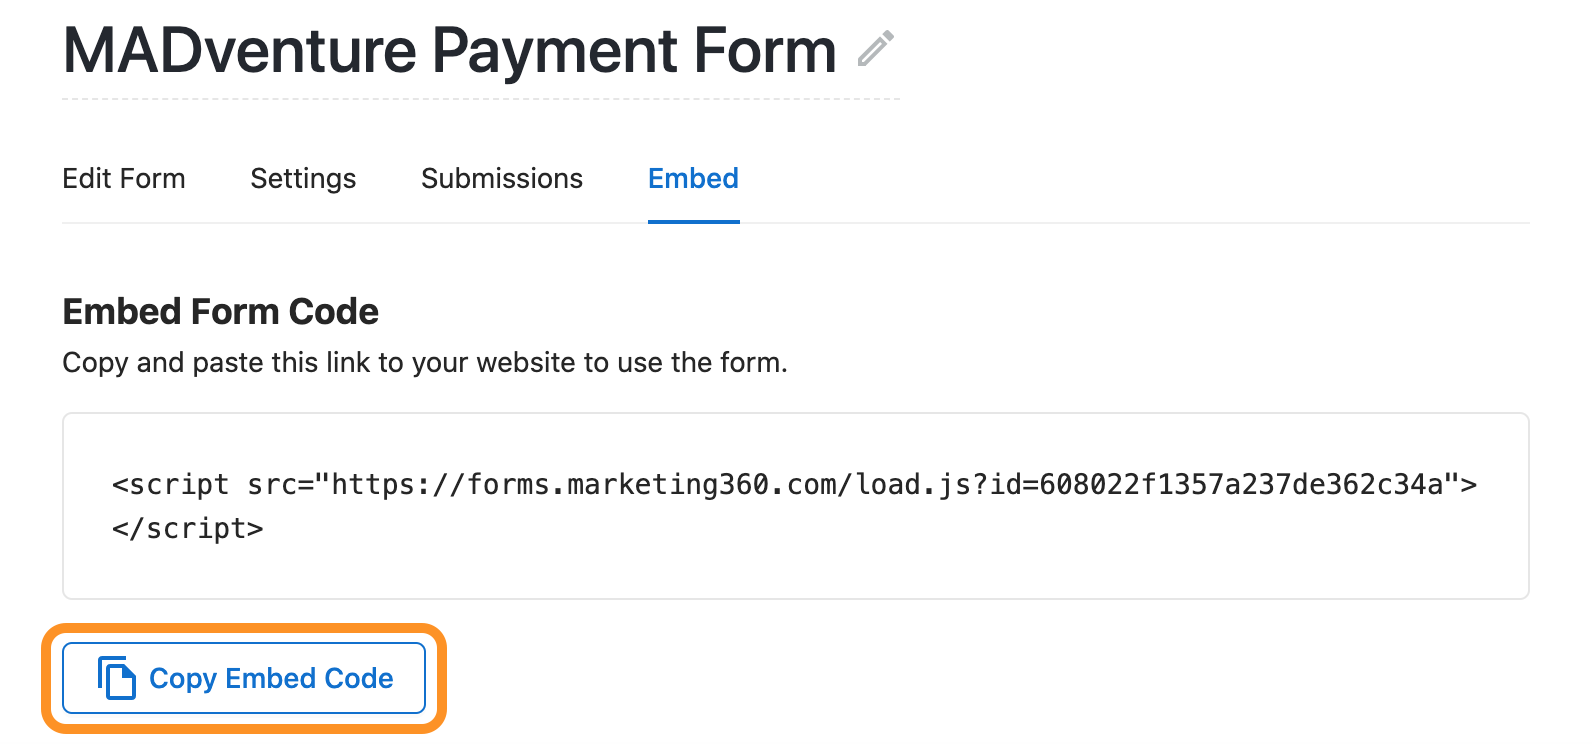Click the pencil icon to rename form
Viewport: 1592px width, 744px height.
click(x=875, y=49)
